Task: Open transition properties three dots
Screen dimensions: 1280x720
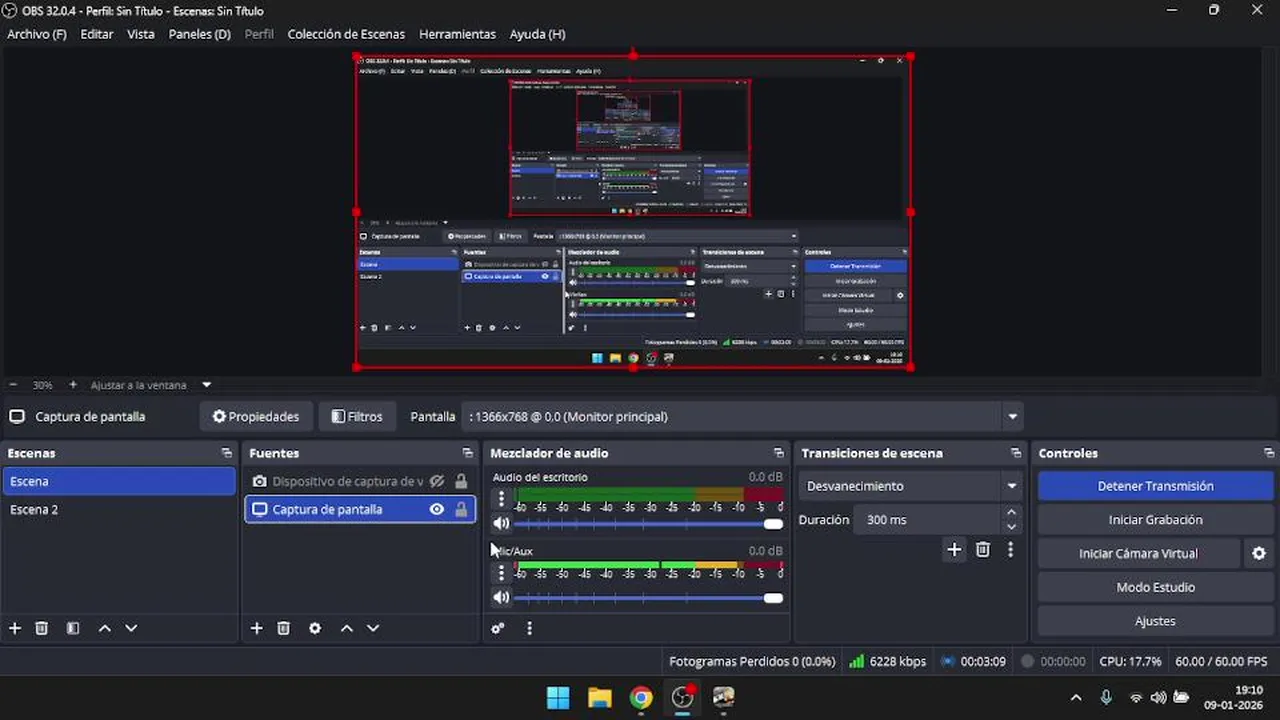Action: [x=1011, y=549]
